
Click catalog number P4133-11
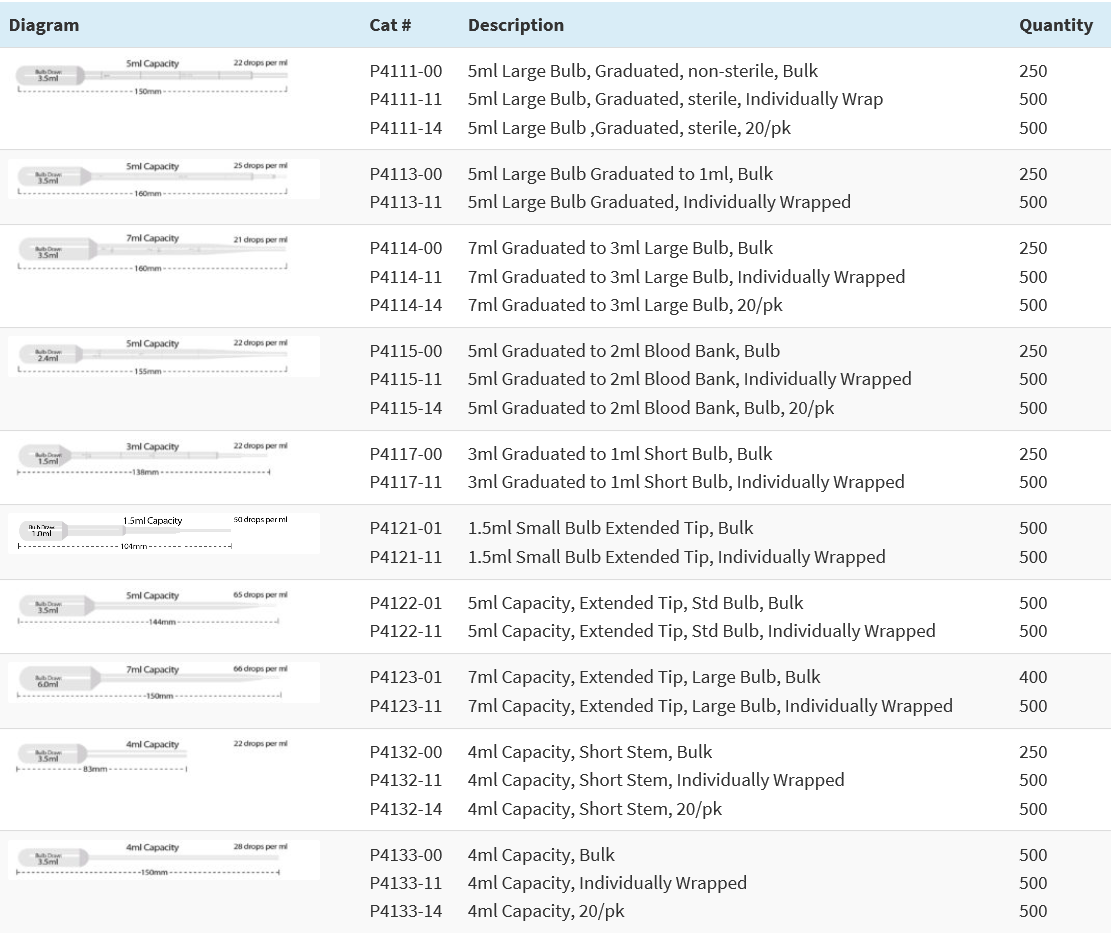coord(405,883)
